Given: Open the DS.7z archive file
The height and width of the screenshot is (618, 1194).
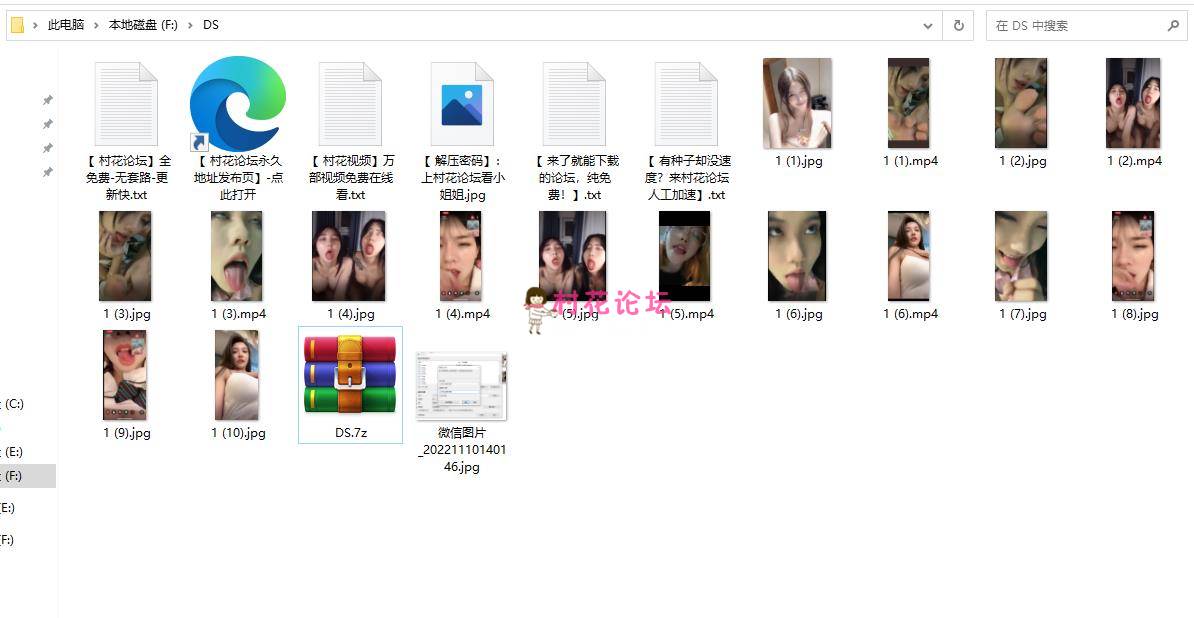Looking at the screenshot, I should [350, 375].
